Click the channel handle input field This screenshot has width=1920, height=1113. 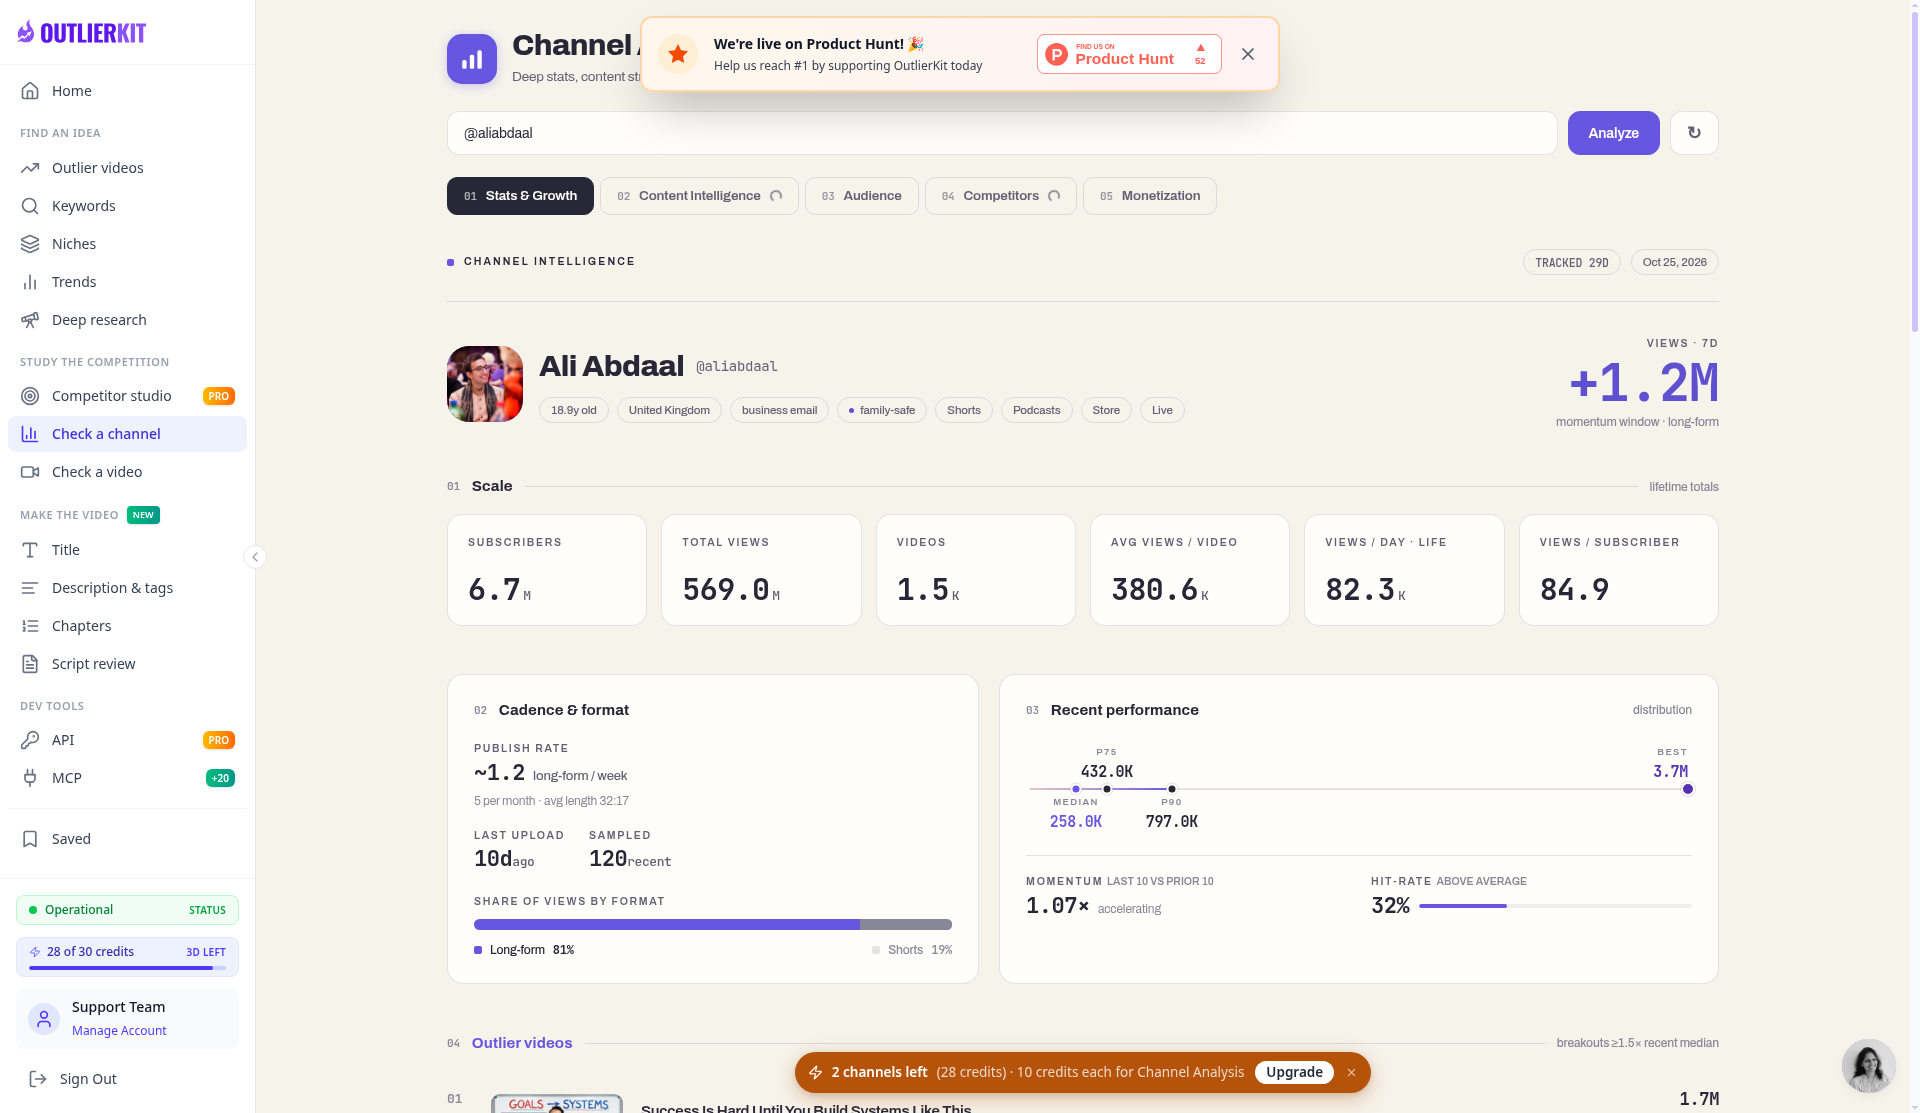pyautogui.click(x=1002, y=133)
